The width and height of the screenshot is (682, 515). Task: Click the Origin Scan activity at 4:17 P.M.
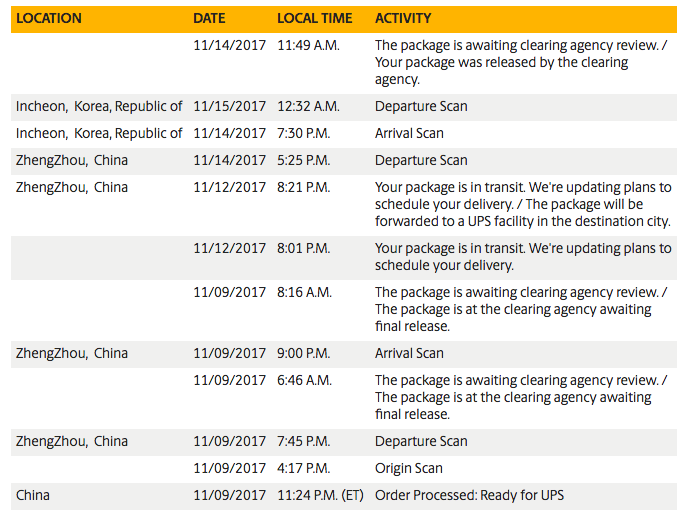[409, 469]
